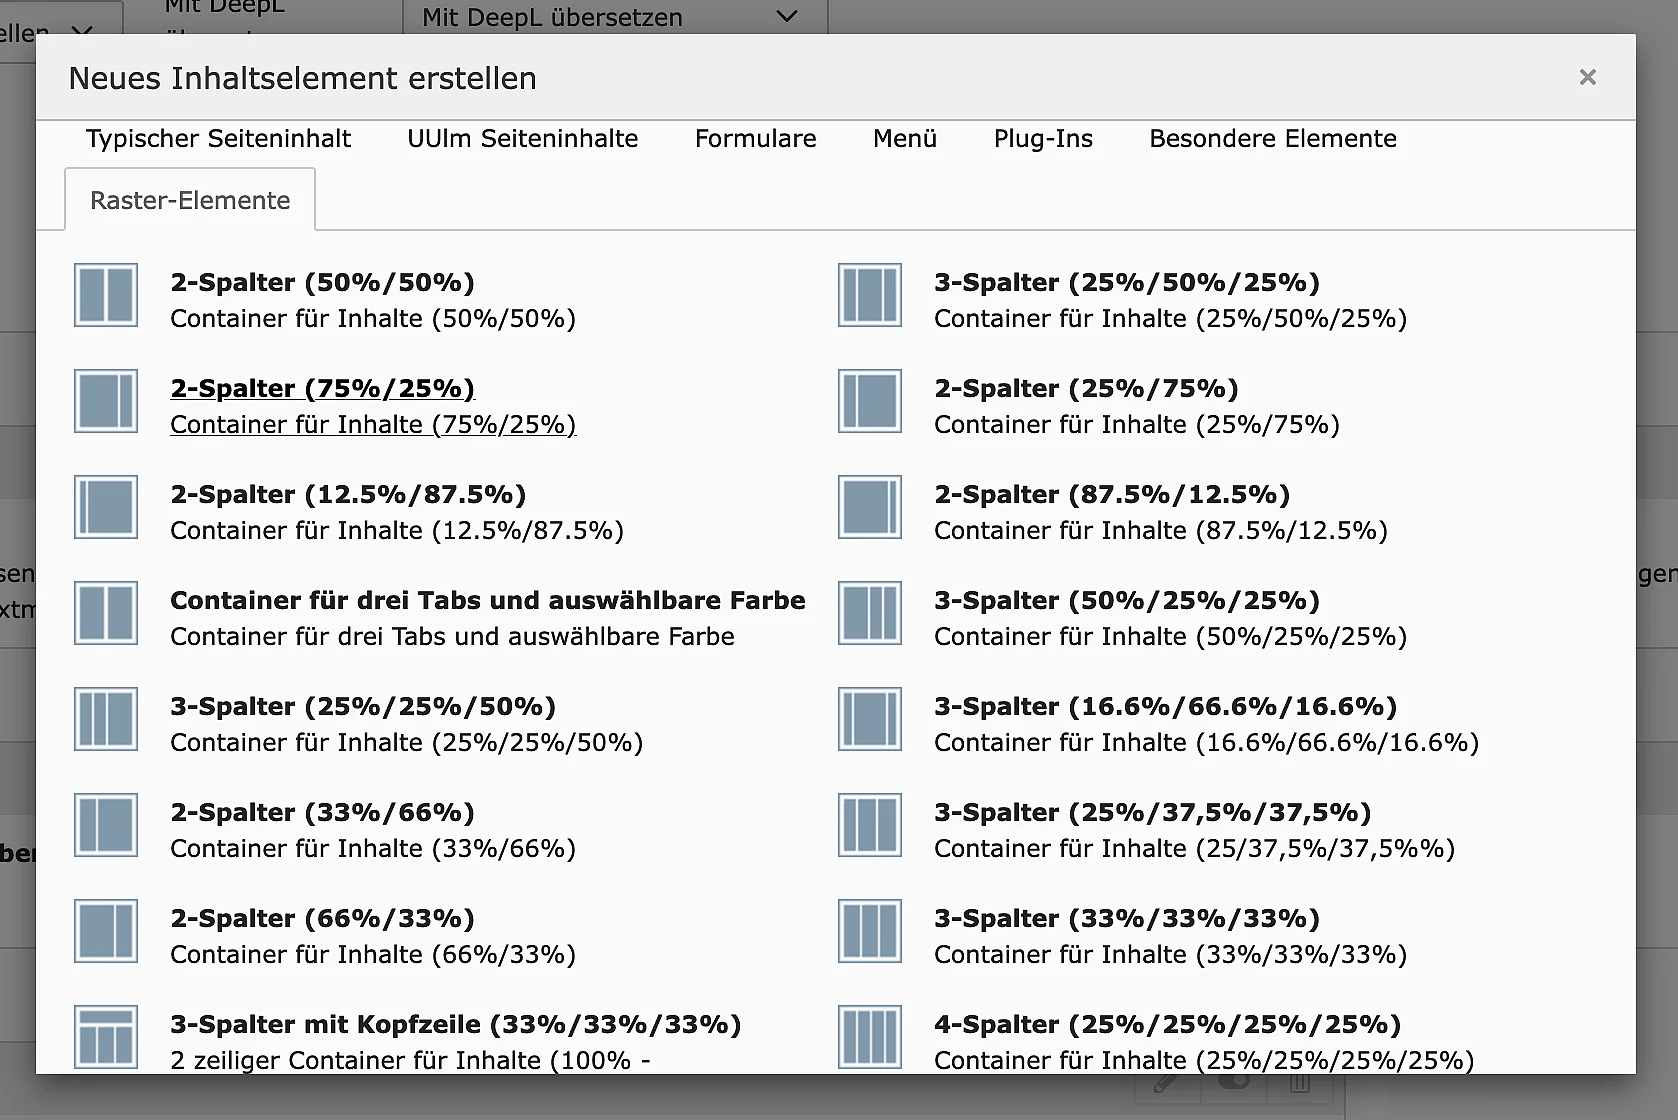Select the 3-Spalter (25%/50%/25%) layout icon
Screen dimensions: 1678x1120
pos(870,295)
